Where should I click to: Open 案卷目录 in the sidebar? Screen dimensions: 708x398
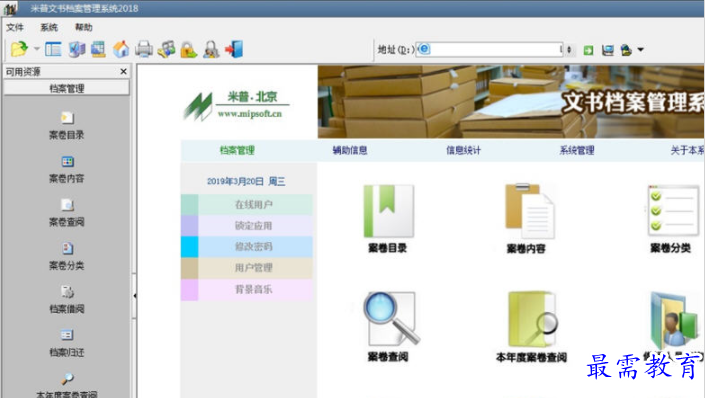click(66, 126)
